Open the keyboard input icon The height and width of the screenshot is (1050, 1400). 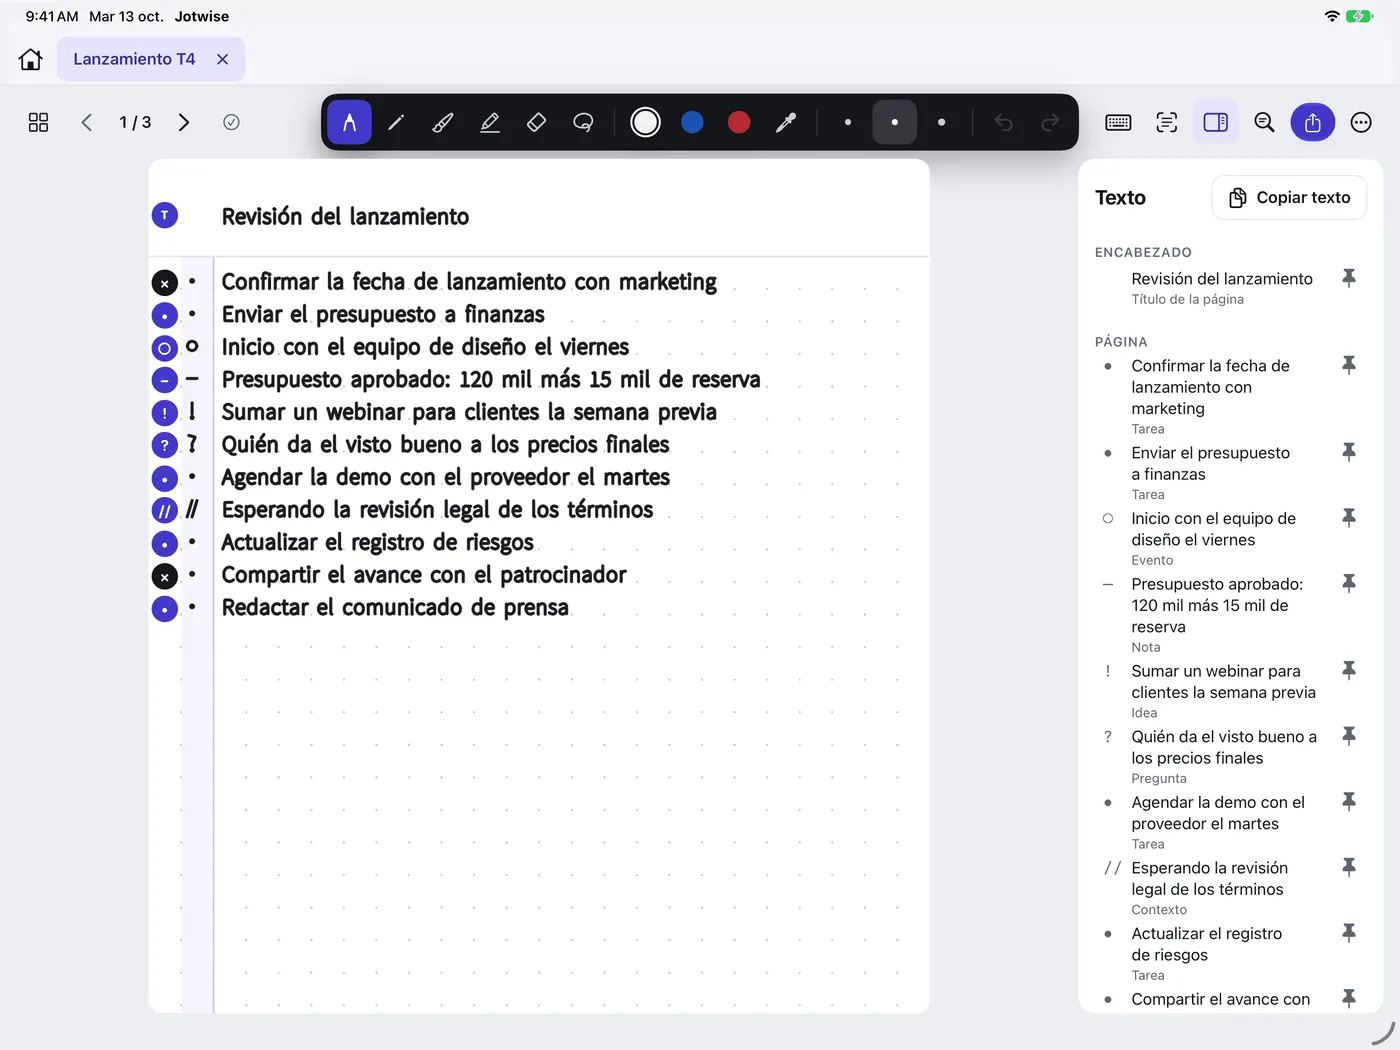(1118, 122)
